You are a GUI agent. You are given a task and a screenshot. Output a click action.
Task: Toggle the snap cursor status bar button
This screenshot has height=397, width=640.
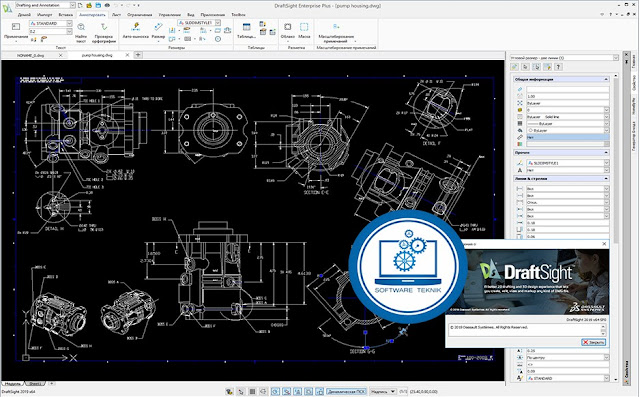(x=241, y=392)
